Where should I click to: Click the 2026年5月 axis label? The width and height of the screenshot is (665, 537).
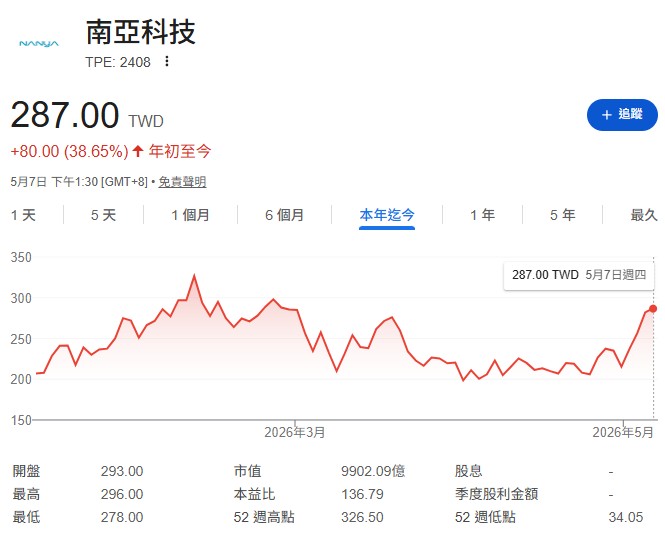point(623,433)
